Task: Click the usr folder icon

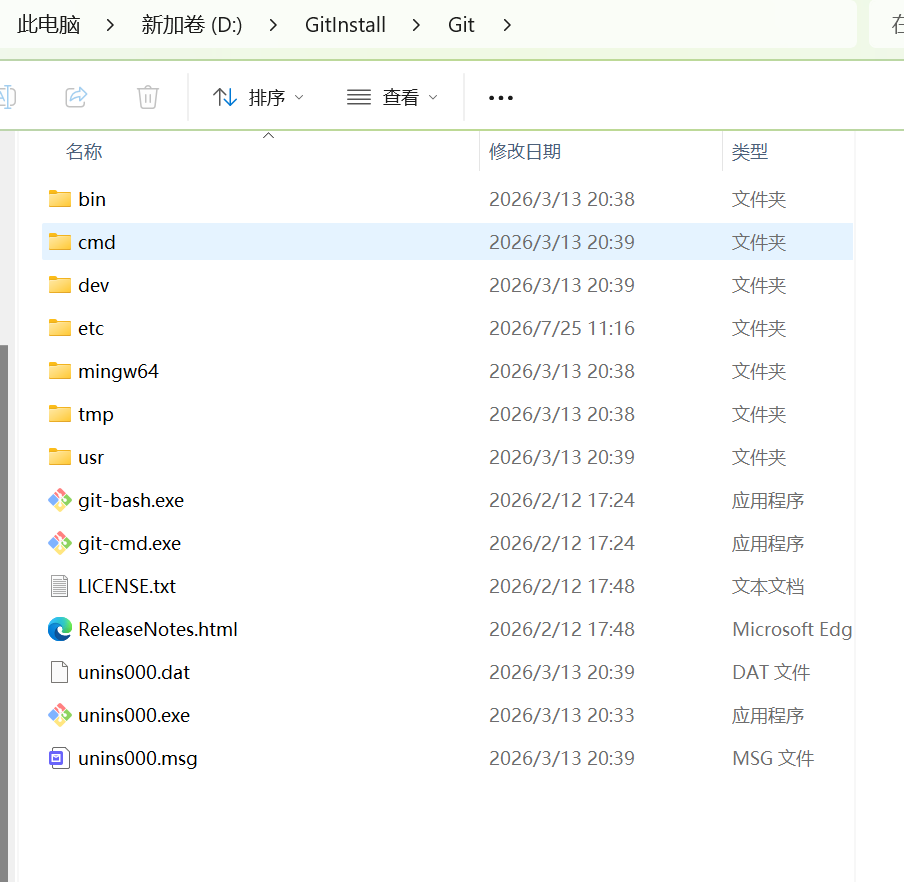Action: coord(59,457)
